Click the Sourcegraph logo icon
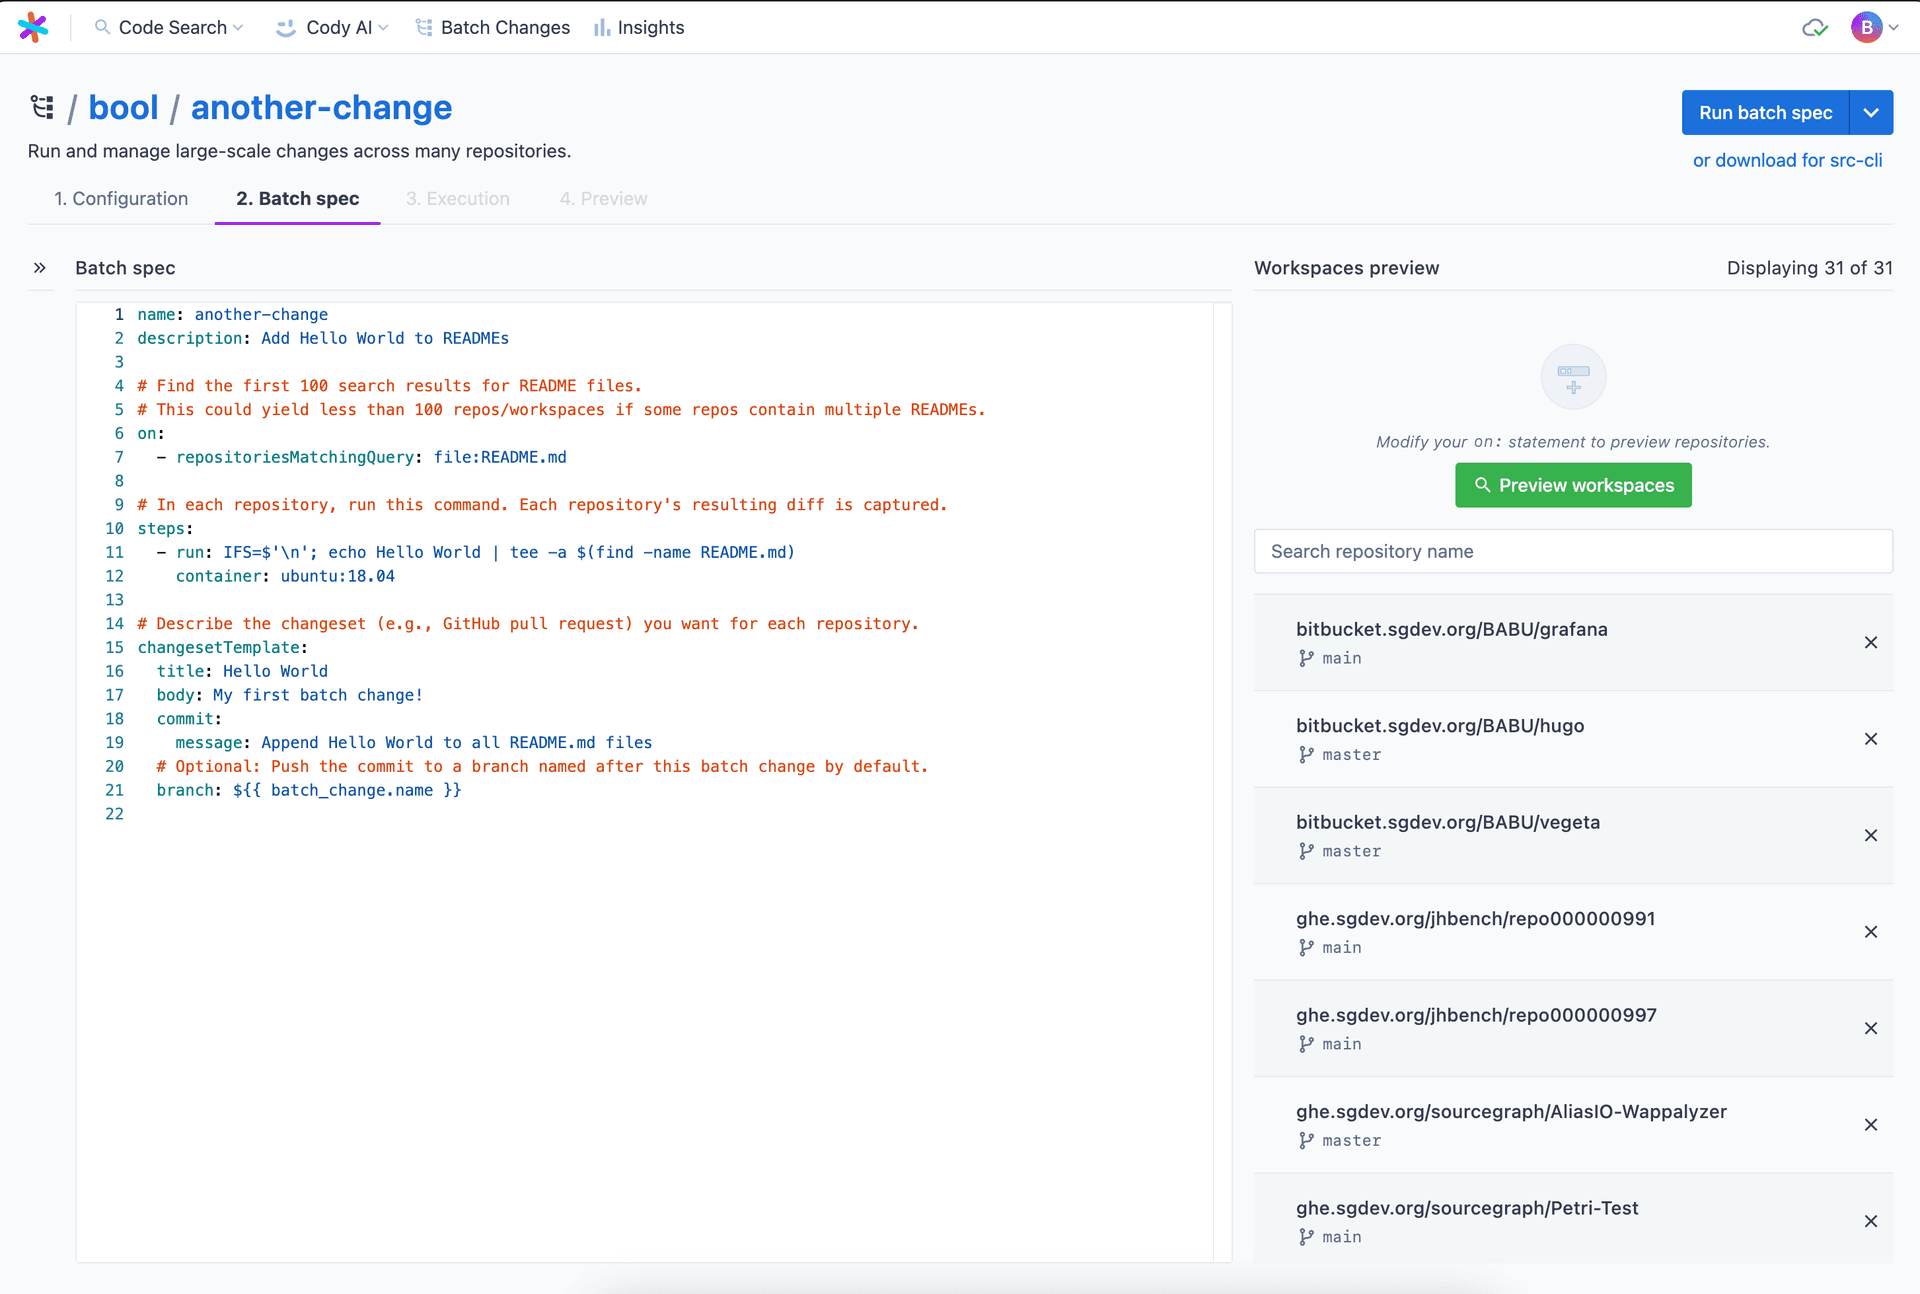This screenshot has width=1920, height=1294. coord(33,27)
